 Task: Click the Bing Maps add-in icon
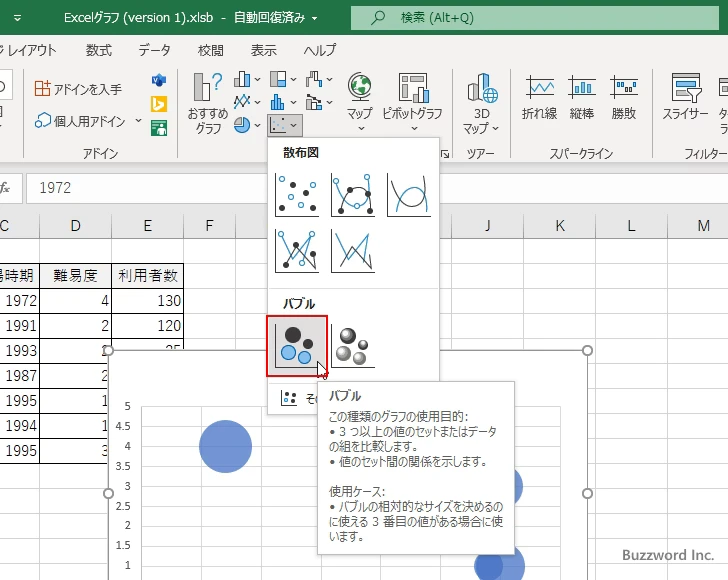pyautogui.click(x=159, y=104)
